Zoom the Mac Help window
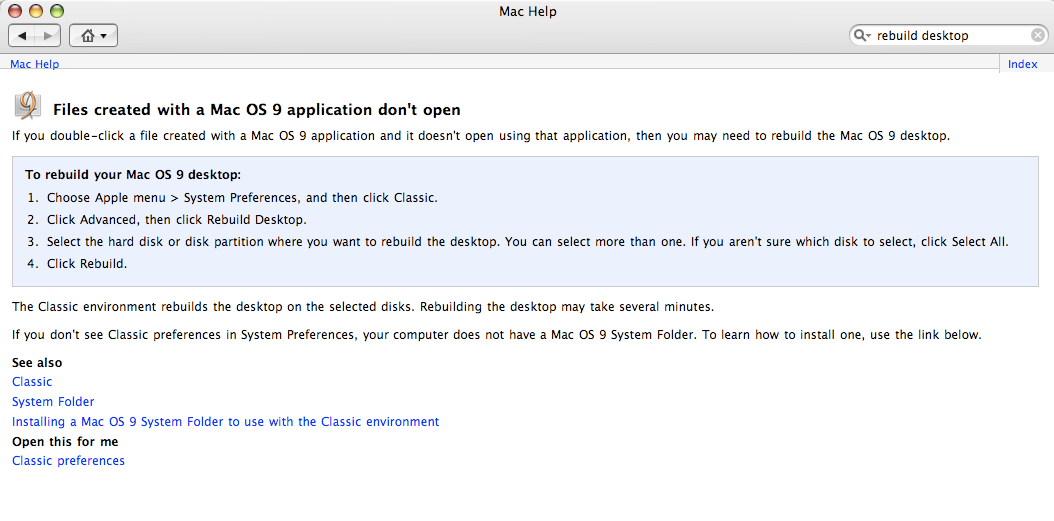1054x521 pixels. point(56,11)
